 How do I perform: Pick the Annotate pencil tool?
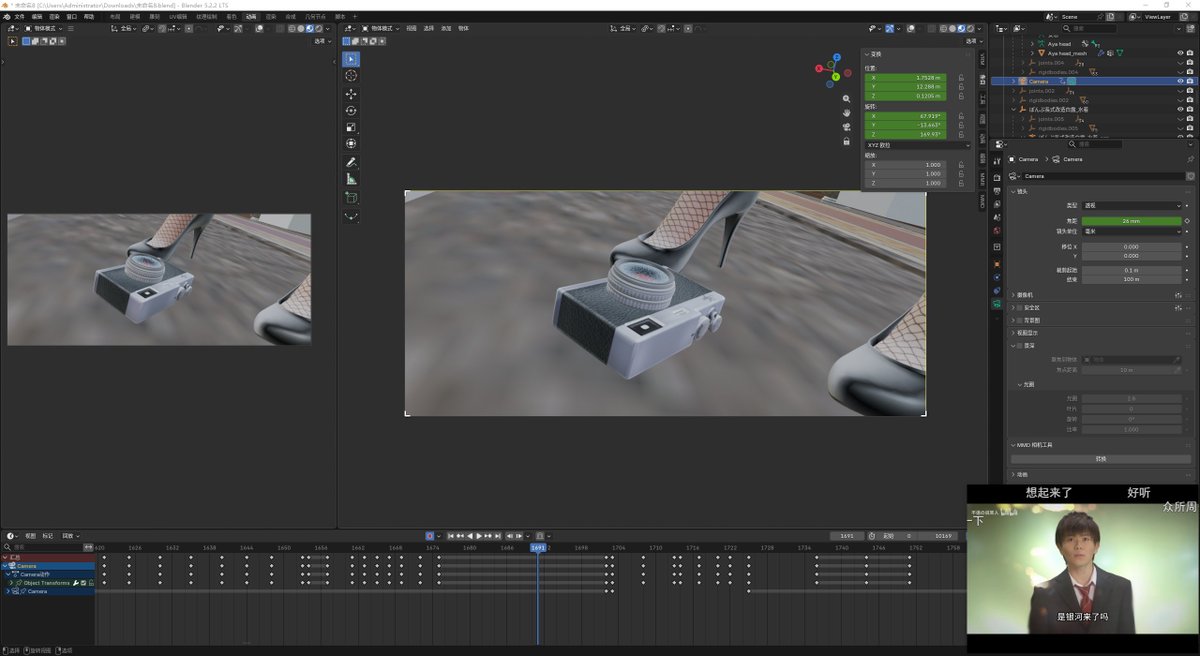tap(351, 162)
